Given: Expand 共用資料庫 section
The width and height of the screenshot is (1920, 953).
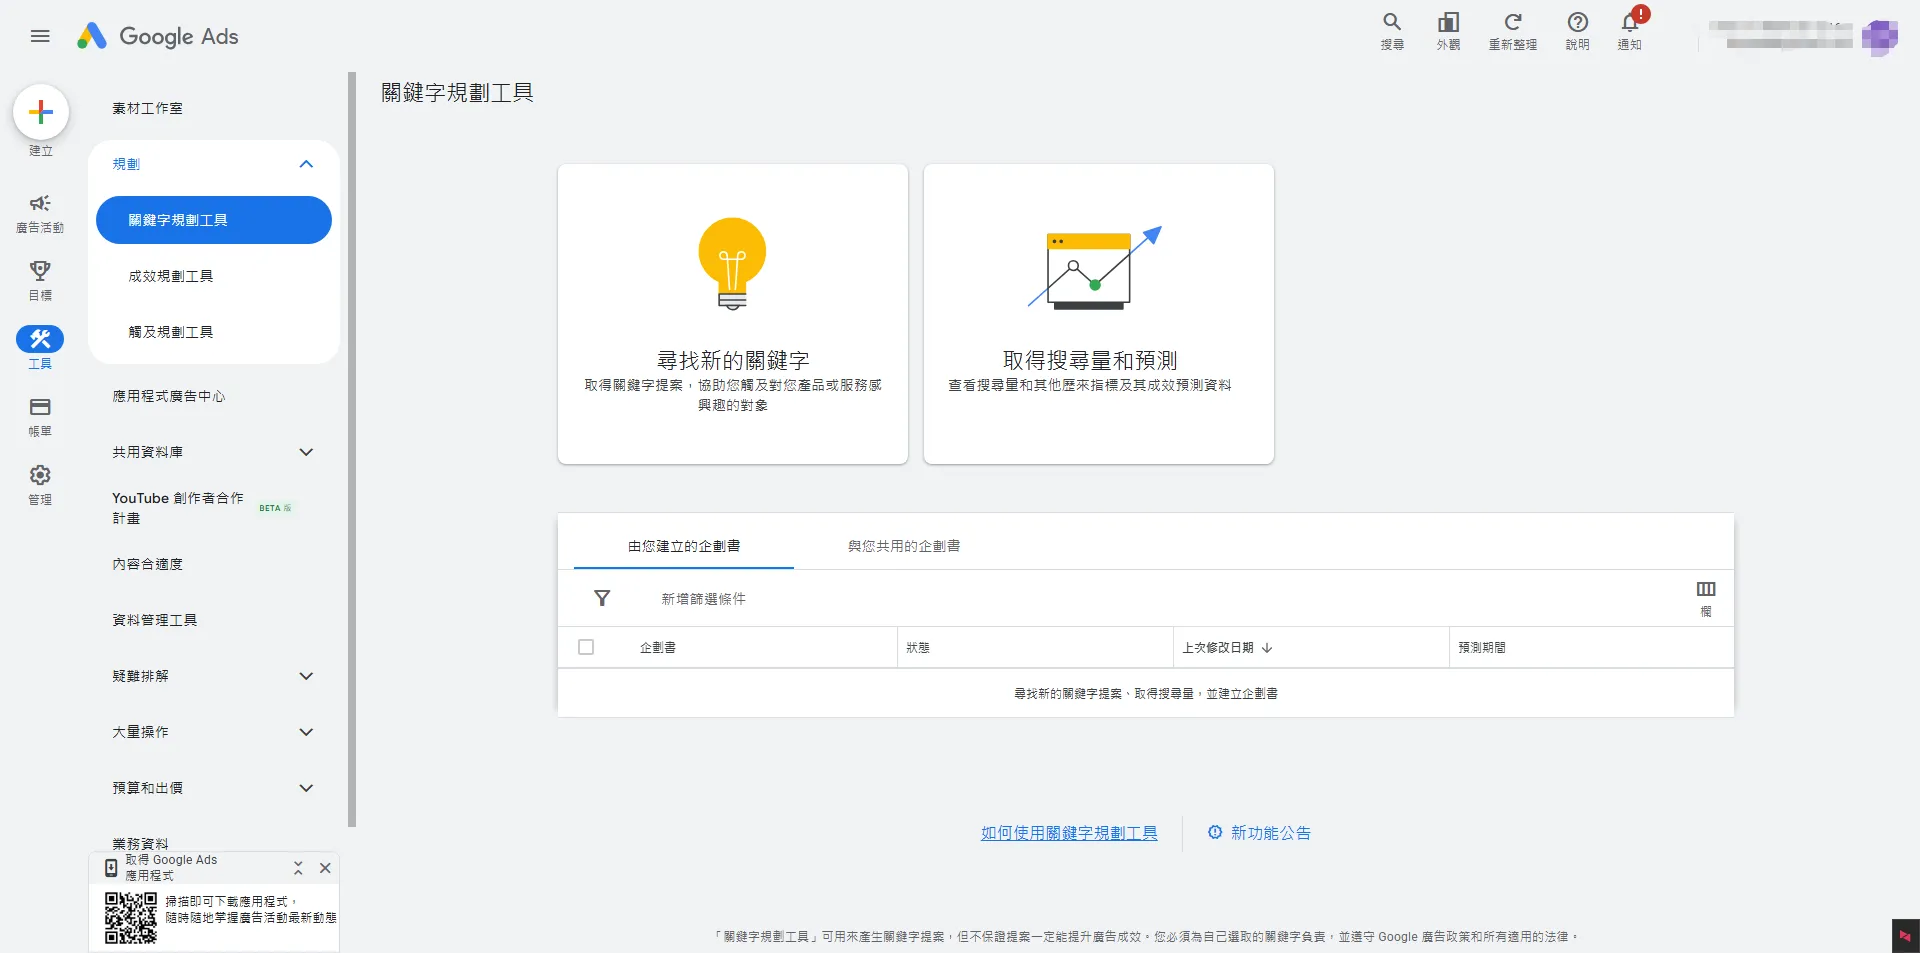Looking at the screenshot, I should click(306, 452).
